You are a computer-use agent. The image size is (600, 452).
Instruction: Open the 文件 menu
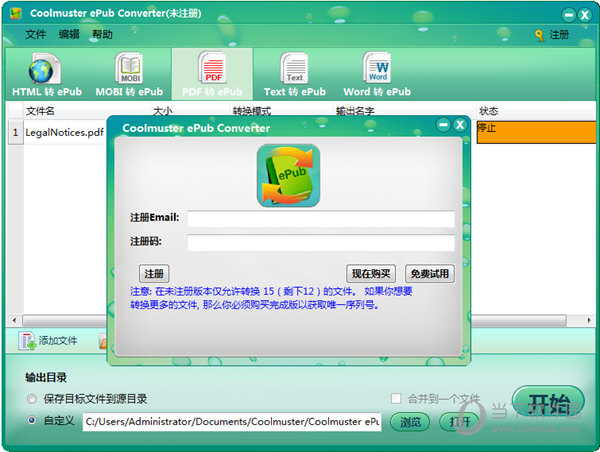[35, 34]
